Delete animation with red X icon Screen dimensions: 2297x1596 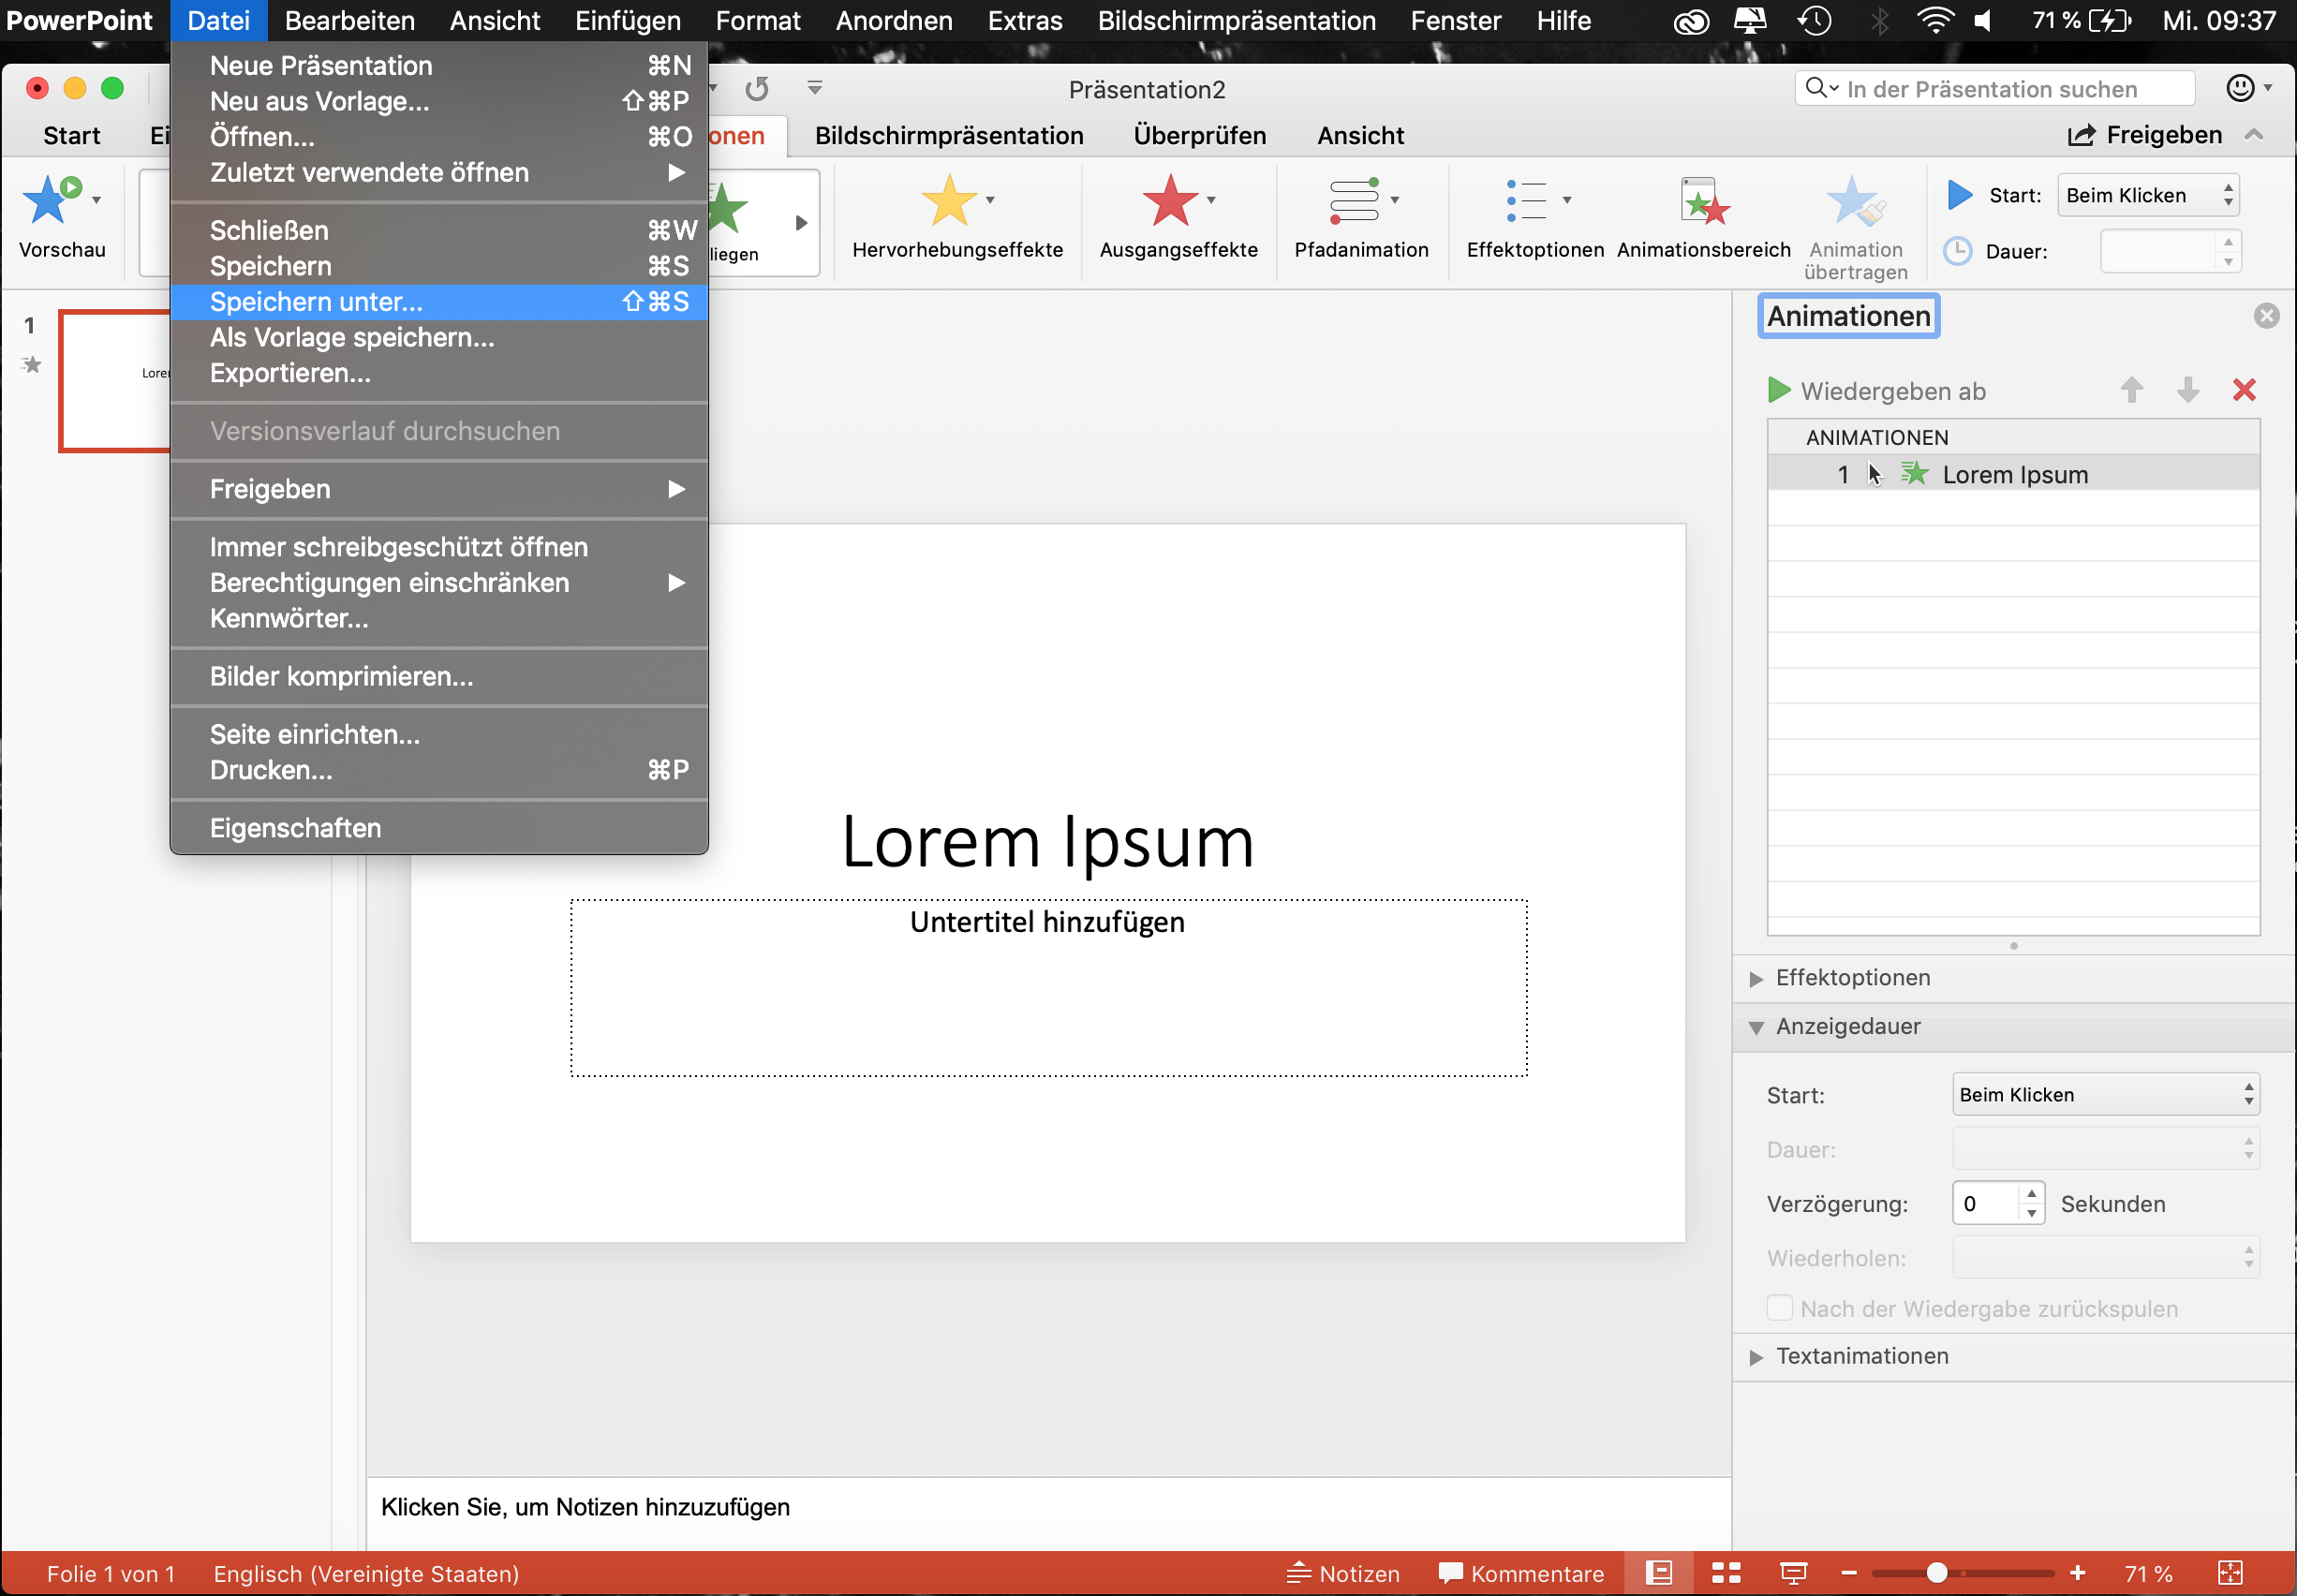point(2244,390)
